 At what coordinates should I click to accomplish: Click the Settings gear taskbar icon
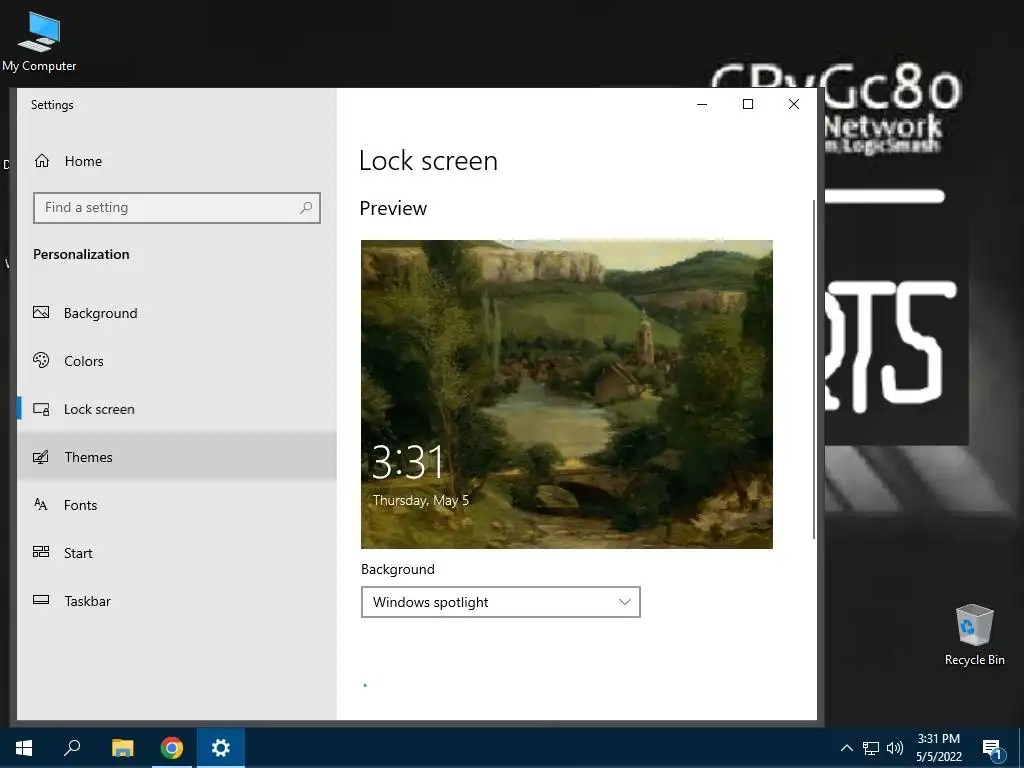point(221,748)
